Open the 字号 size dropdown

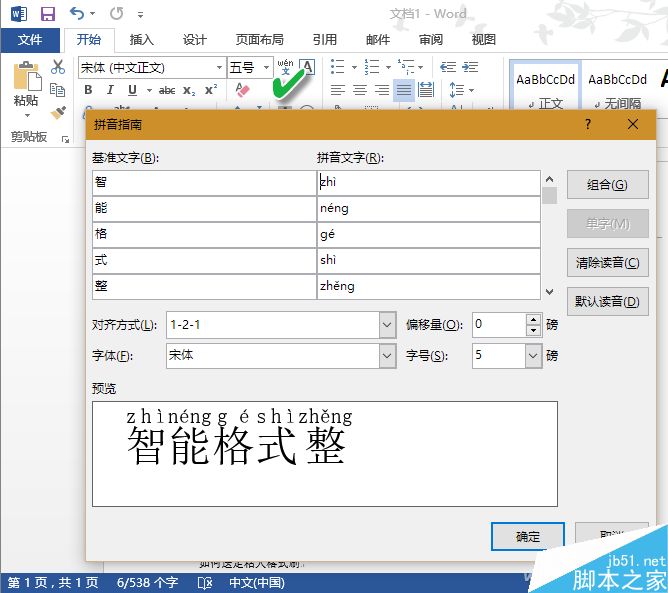(x=533, y=355)
